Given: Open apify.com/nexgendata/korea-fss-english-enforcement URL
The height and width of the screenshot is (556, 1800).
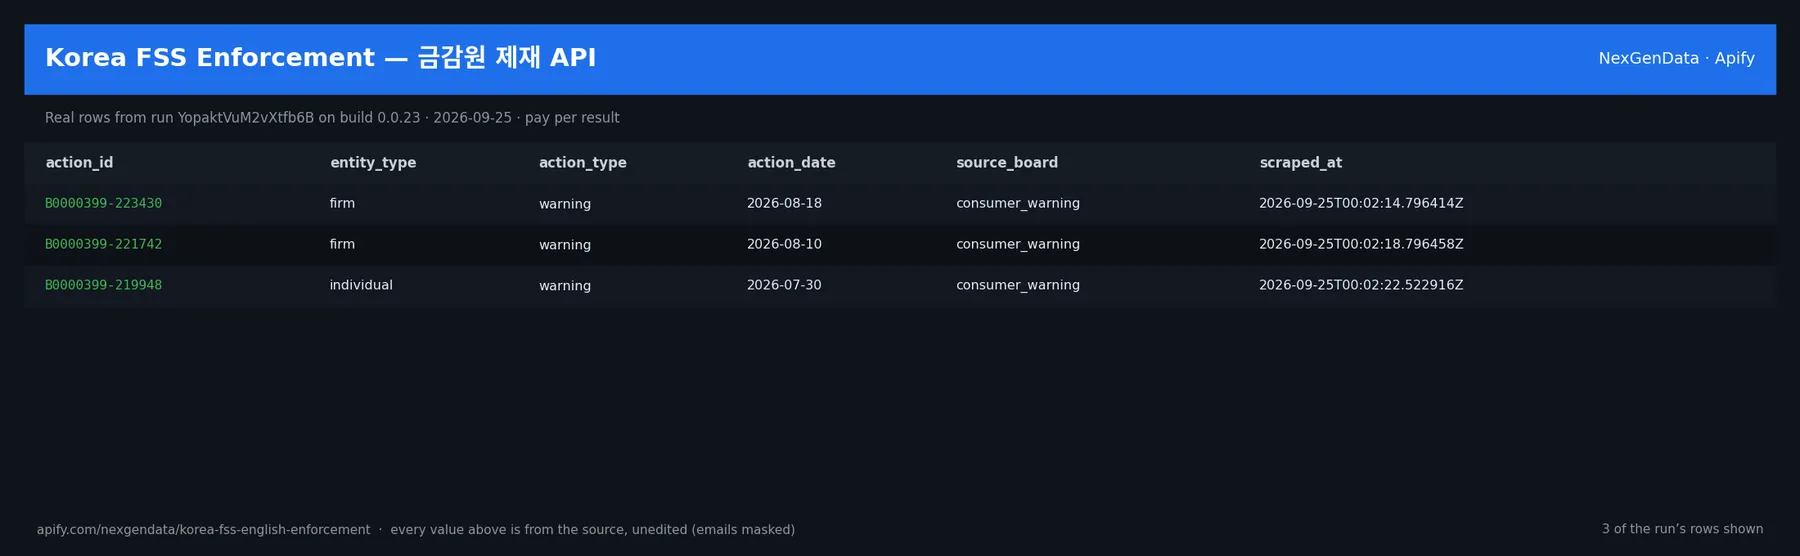Looking at the screenshot, I should [203, 529].
